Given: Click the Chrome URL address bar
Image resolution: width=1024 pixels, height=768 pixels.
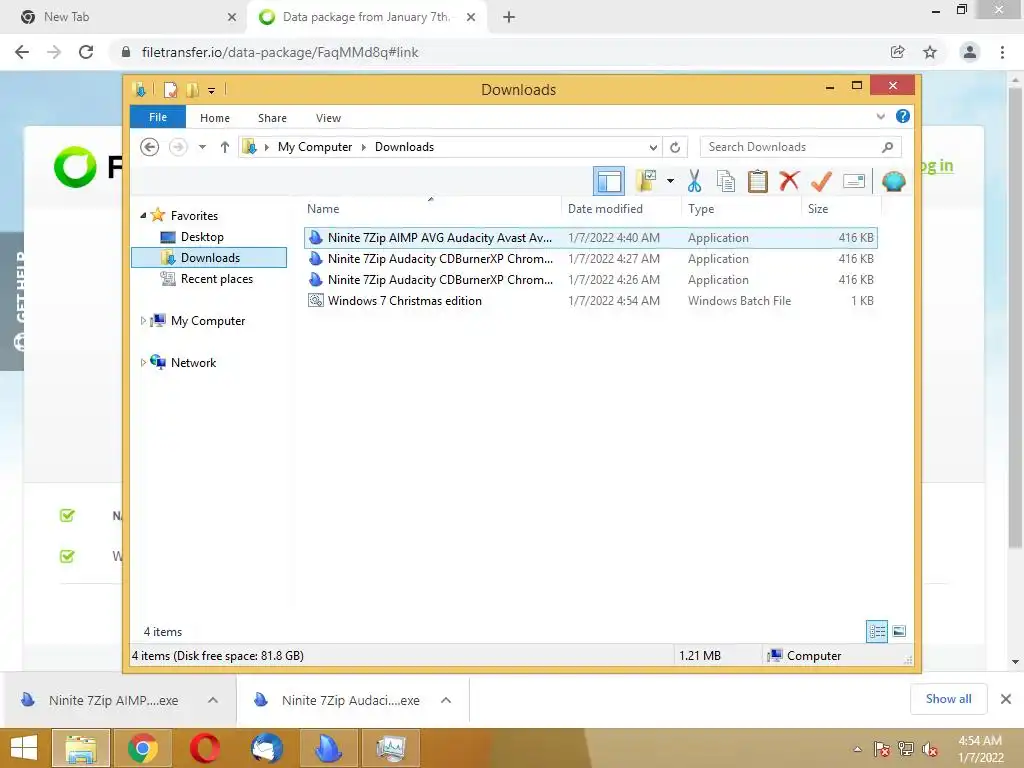Looking at the screenshot, I should (496, 52).
